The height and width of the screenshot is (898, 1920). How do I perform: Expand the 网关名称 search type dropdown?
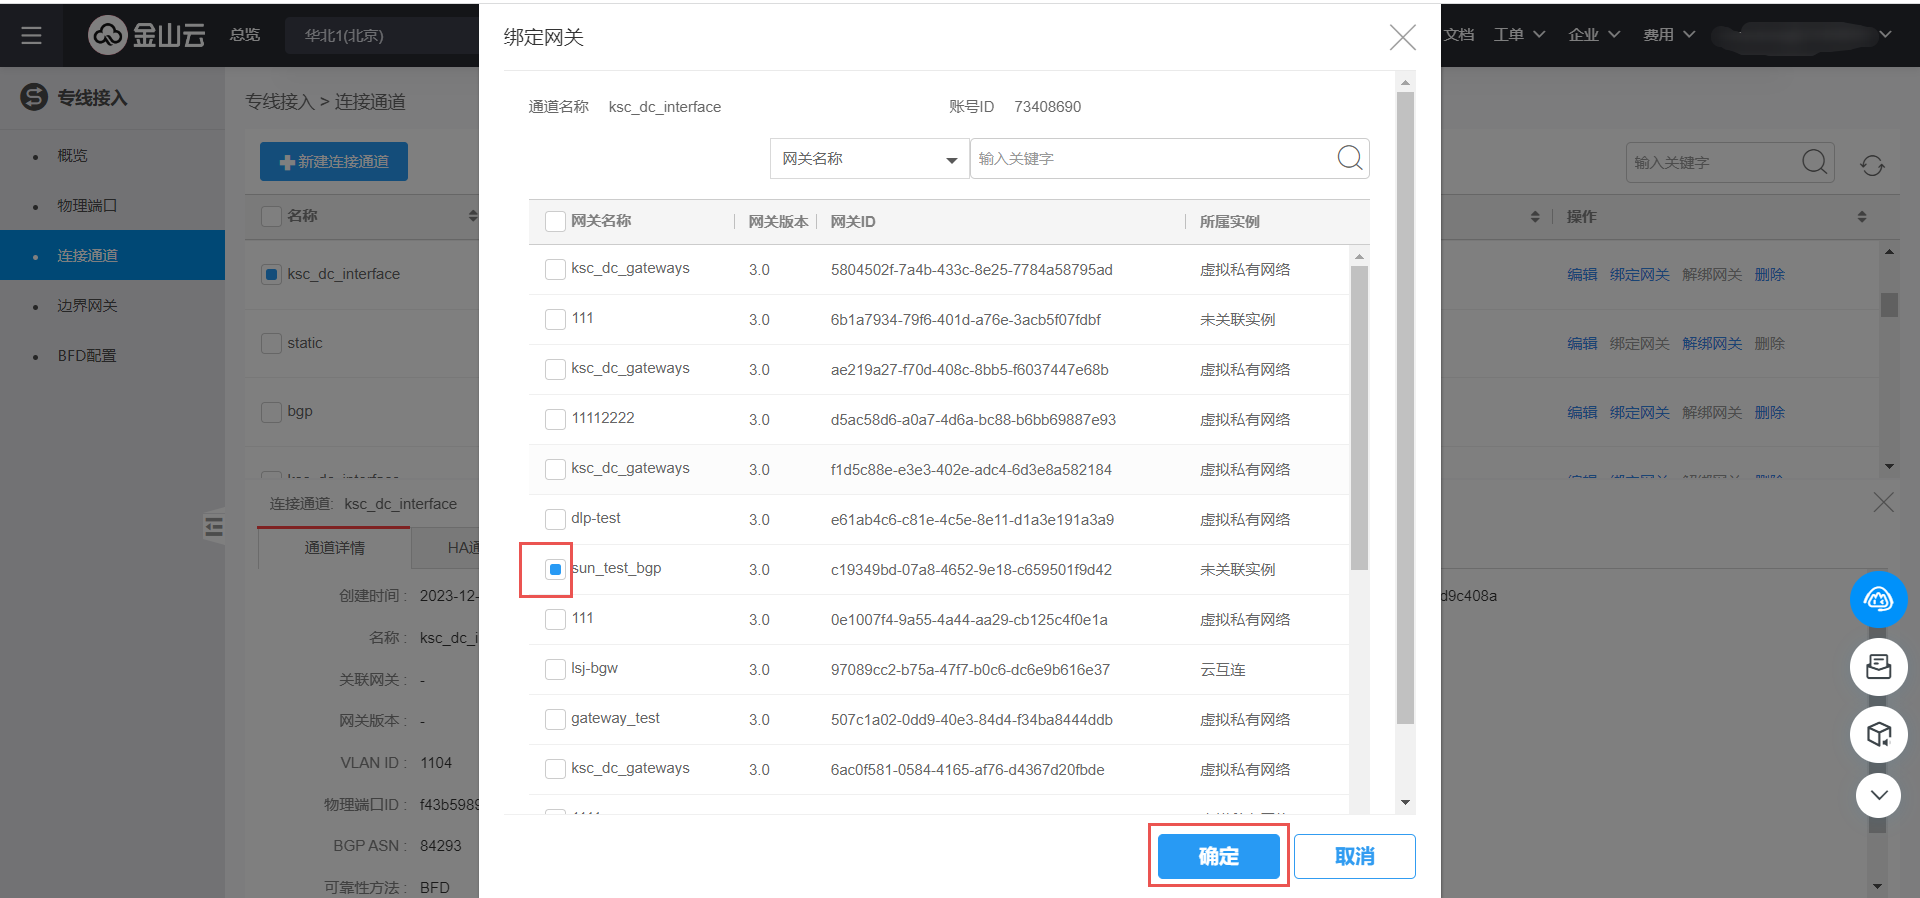pos(869,159)
